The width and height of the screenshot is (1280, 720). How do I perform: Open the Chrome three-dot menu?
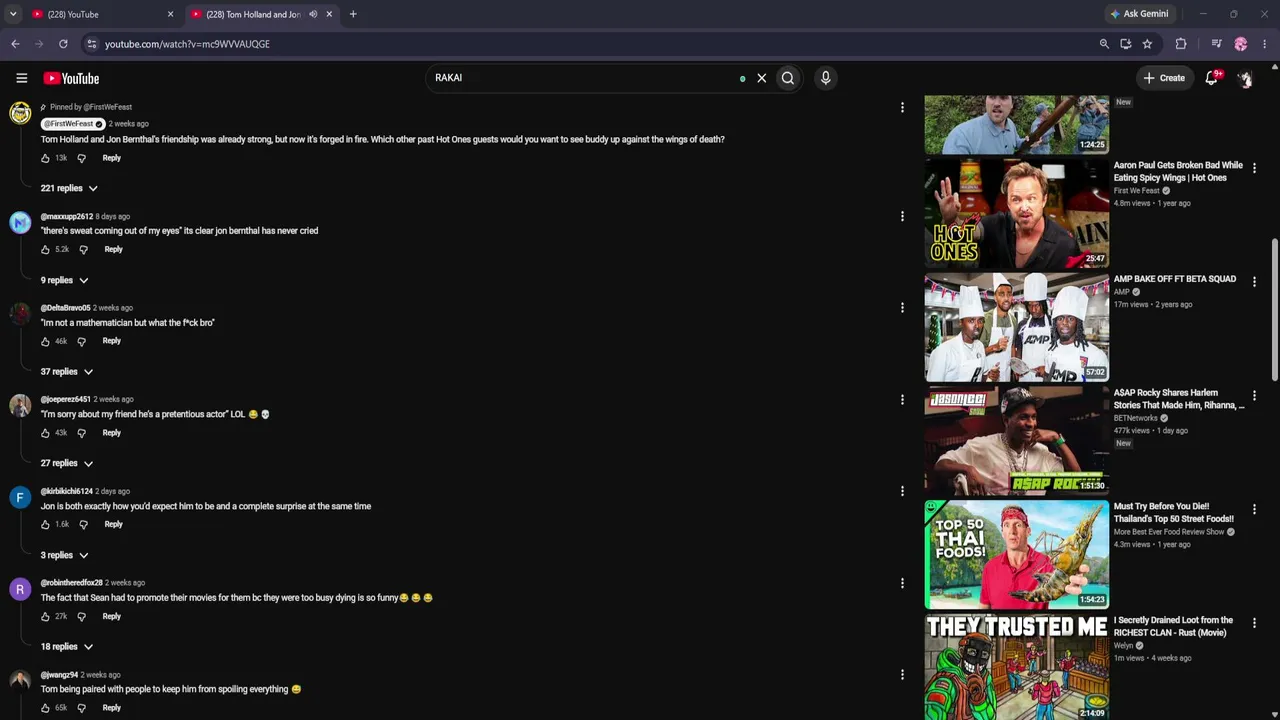1265,44
